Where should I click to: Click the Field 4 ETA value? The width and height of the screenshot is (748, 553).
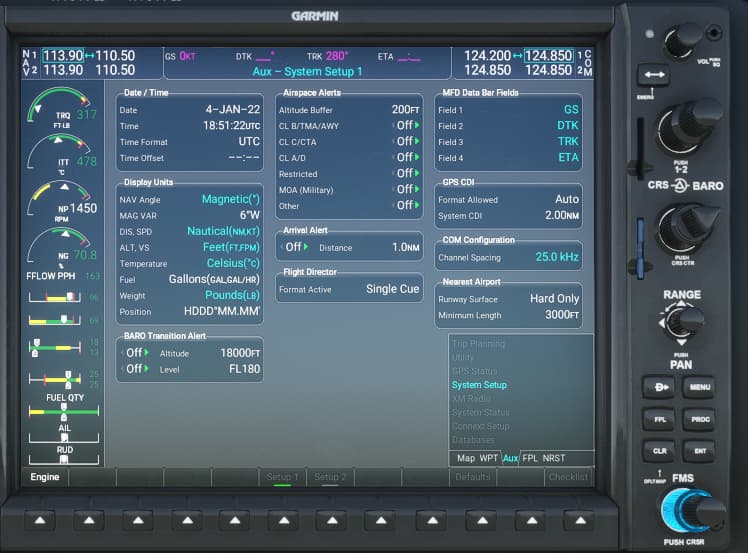pyautogui.click(x=569, y=157)
